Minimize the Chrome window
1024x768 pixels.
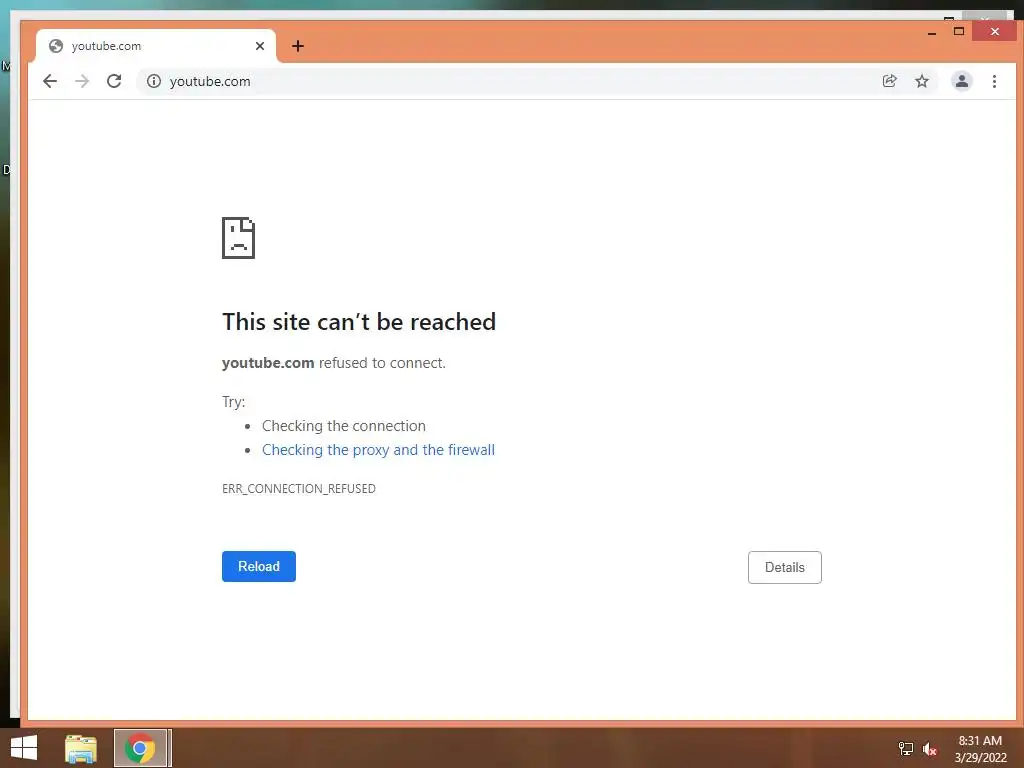click(x=932, y=31)
